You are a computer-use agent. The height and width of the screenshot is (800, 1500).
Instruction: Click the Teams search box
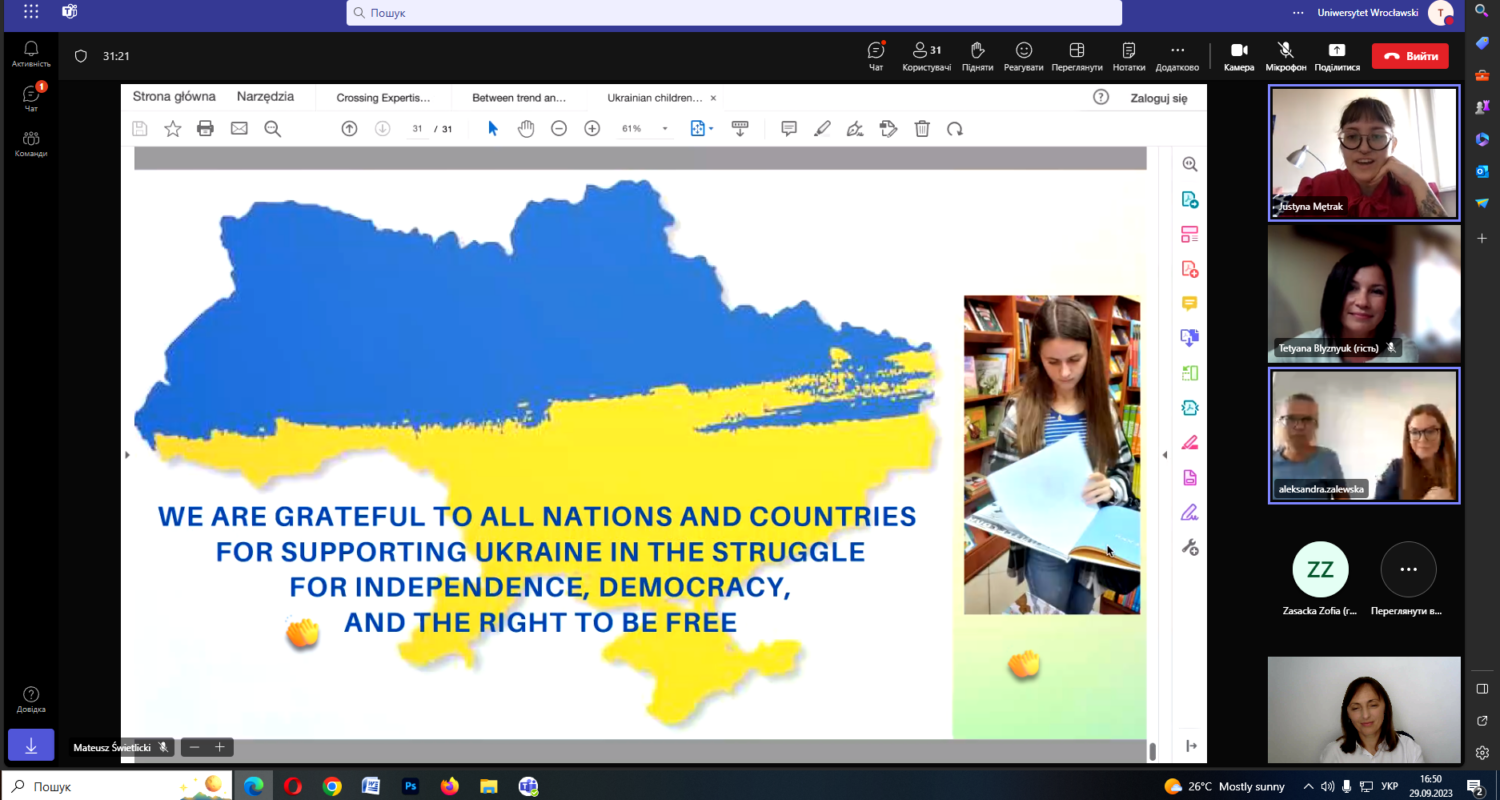point(734,13)
